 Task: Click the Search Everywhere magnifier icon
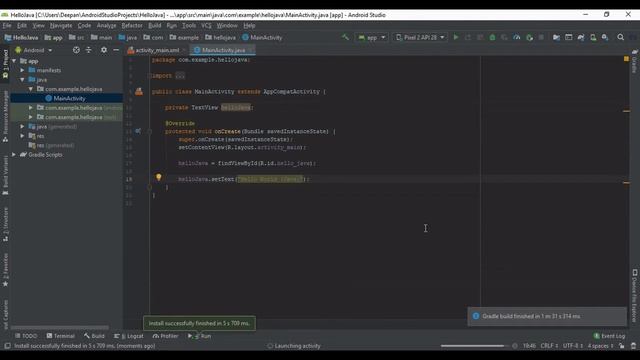pos(620,37)
